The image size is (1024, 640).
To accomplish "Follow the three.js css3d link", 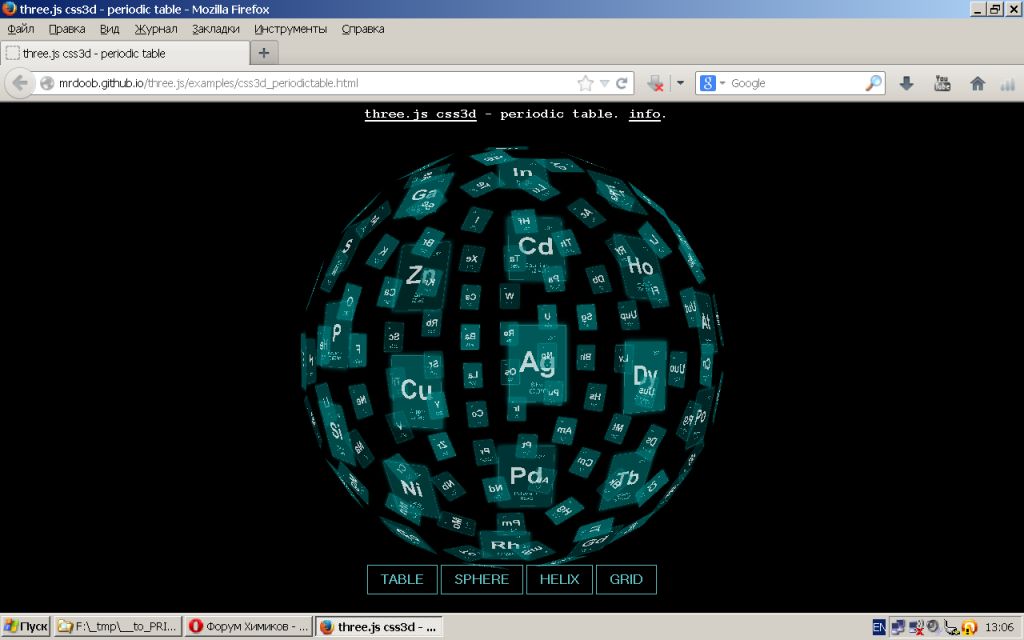I will click(x=420, y=114).
